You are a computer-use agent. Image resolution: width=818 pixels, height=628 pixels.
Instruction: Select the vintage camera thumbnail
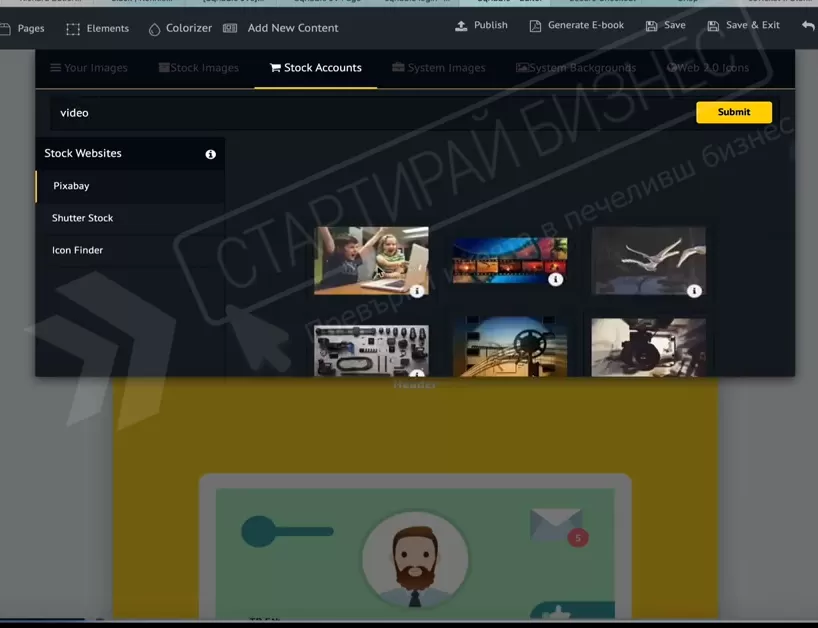tap(648, 347)
